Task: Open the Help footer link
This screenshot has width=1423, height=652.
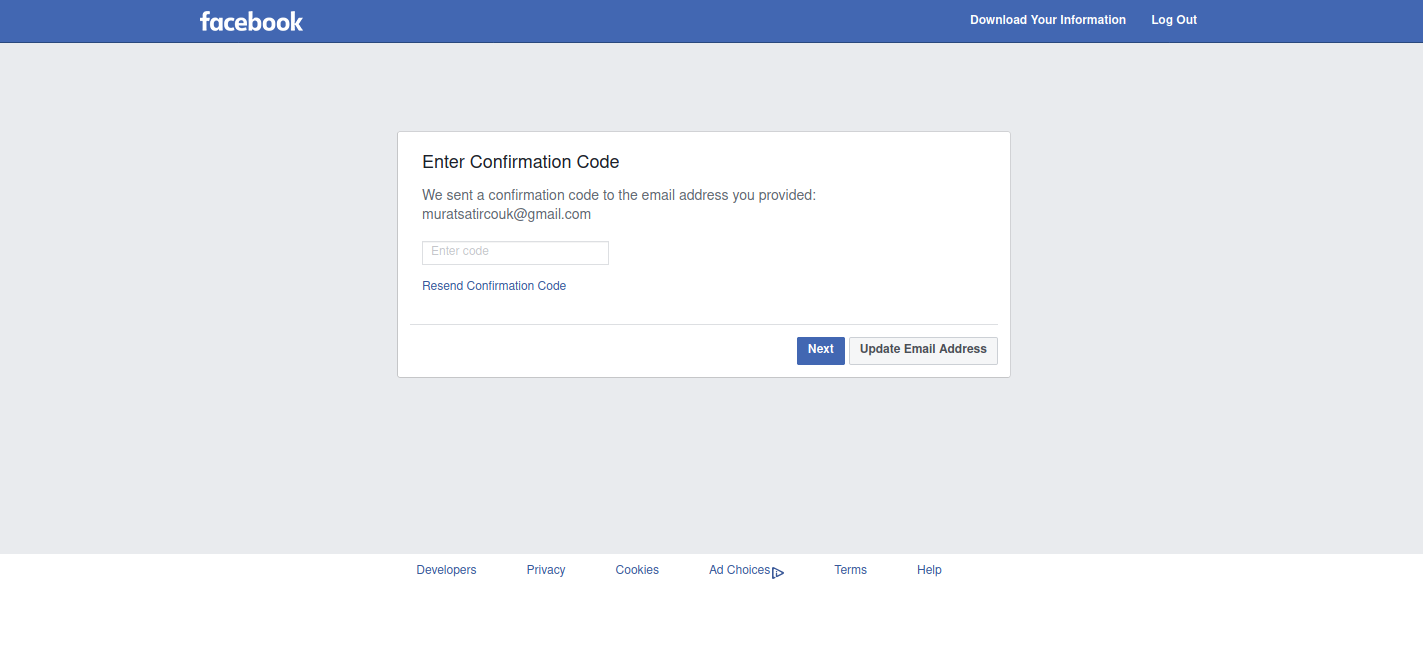Action: 929,570
